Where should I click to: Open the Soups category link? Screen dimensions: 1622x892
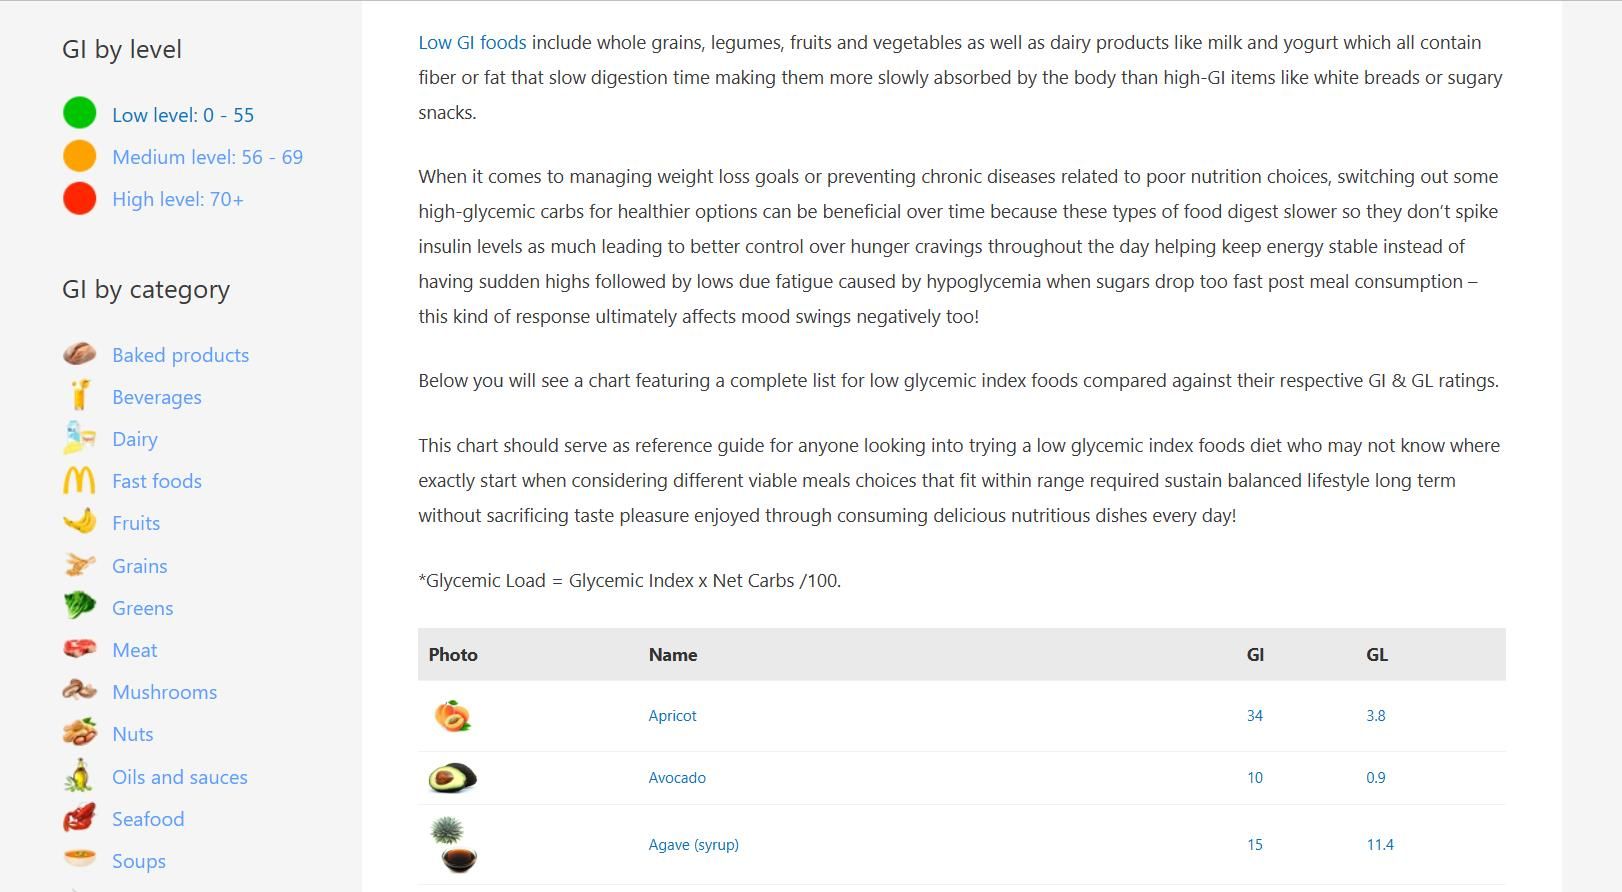(x=138, y=861)
